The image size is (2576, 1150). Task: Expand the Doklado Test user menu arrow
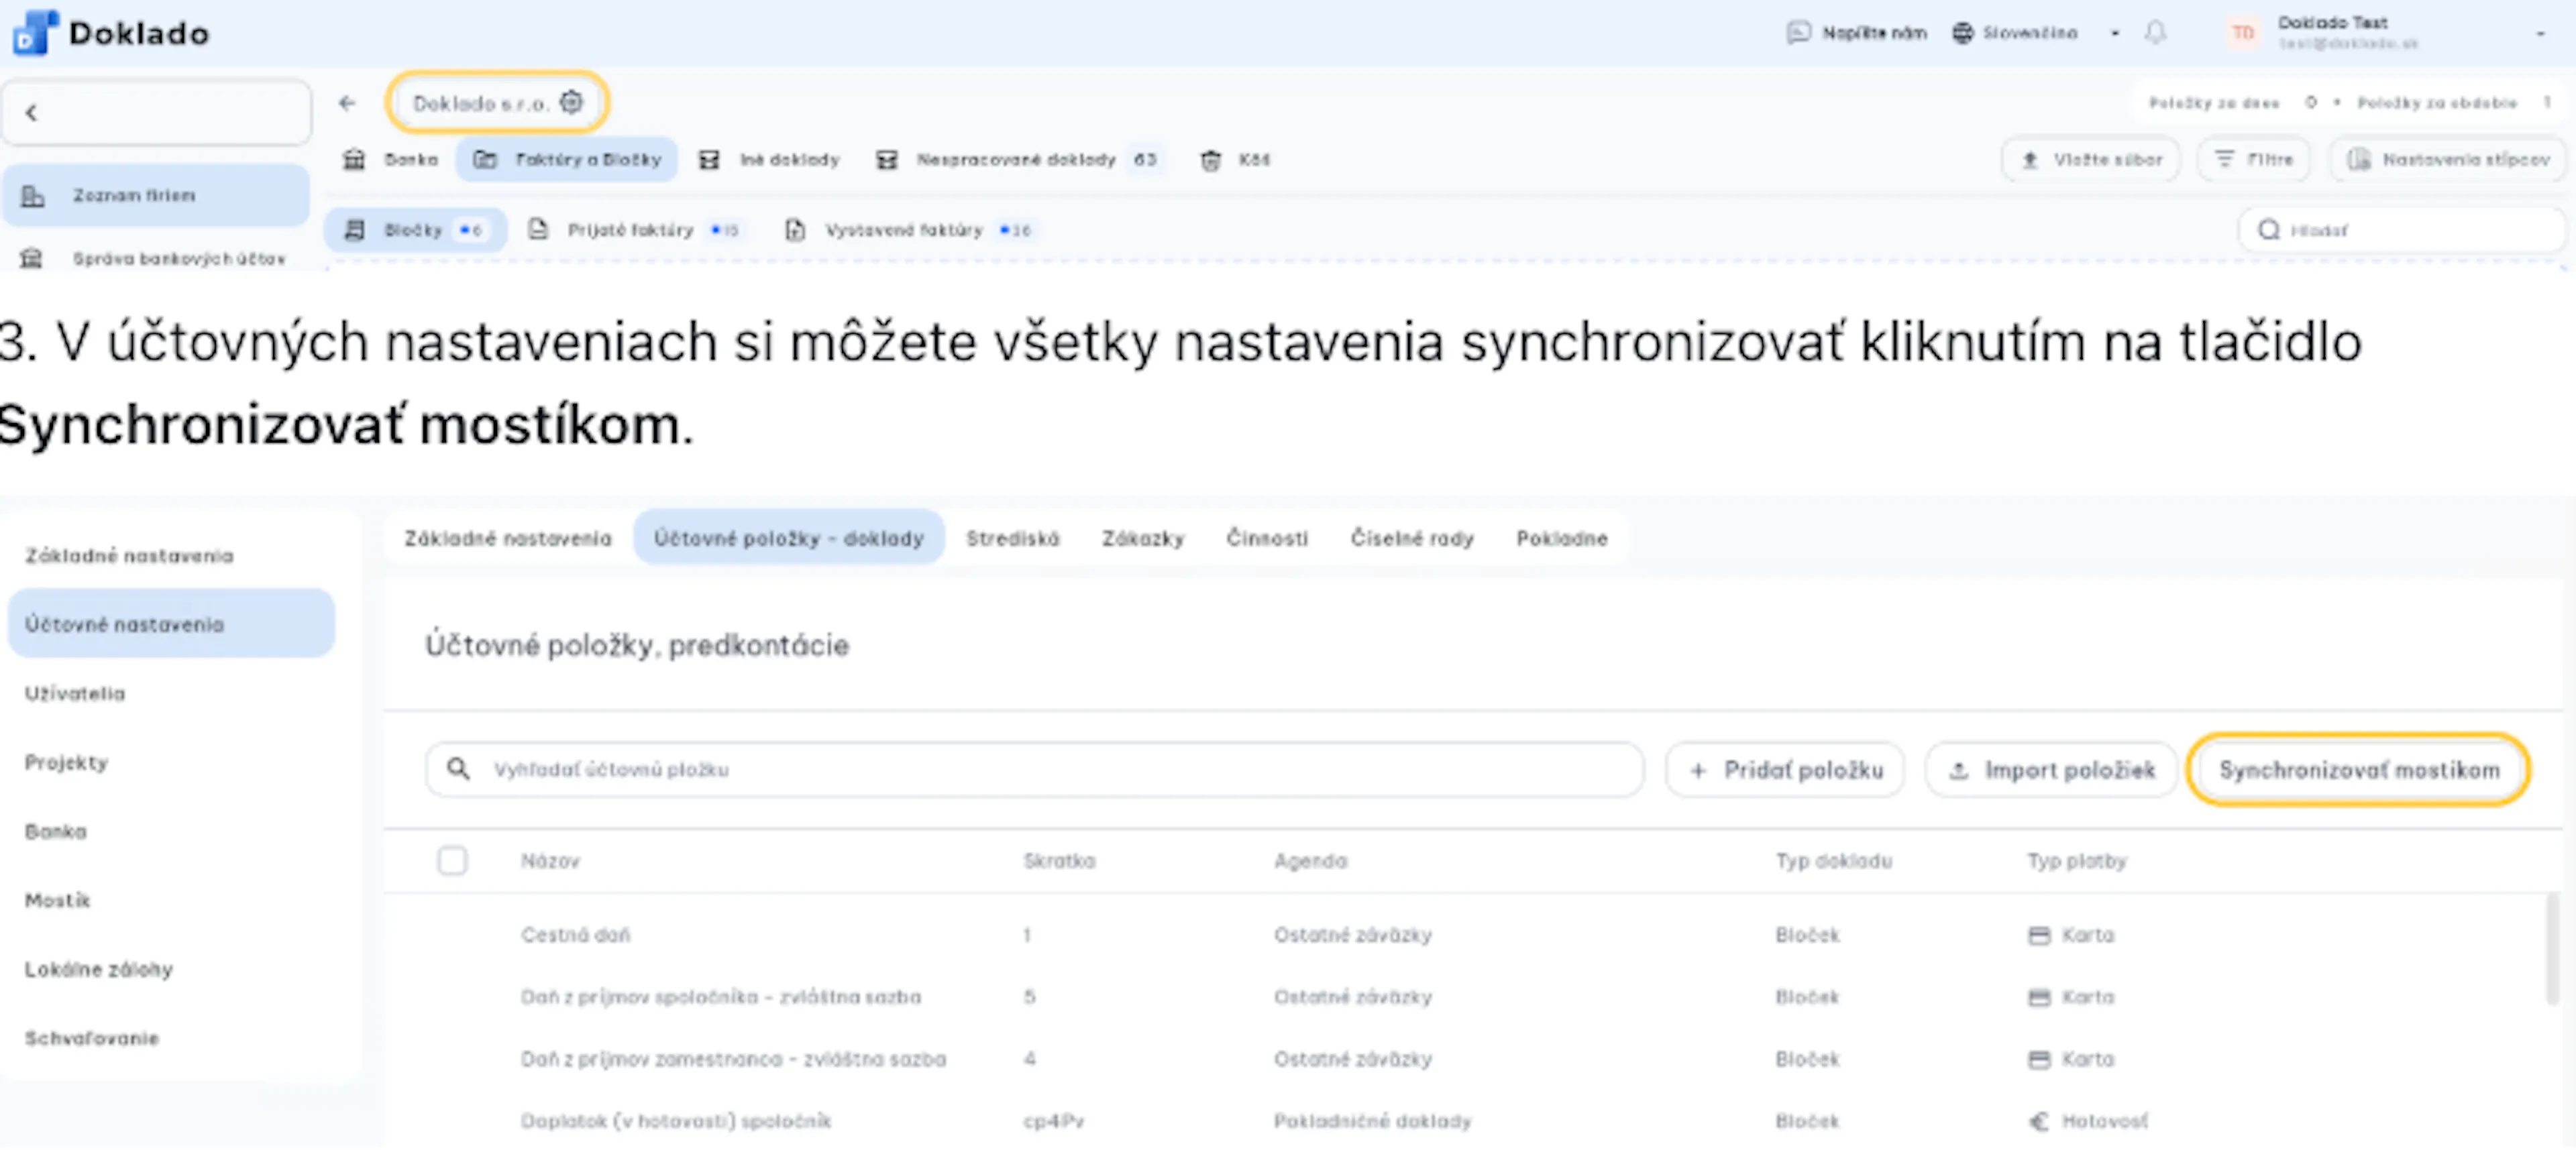click(2540, 34)
